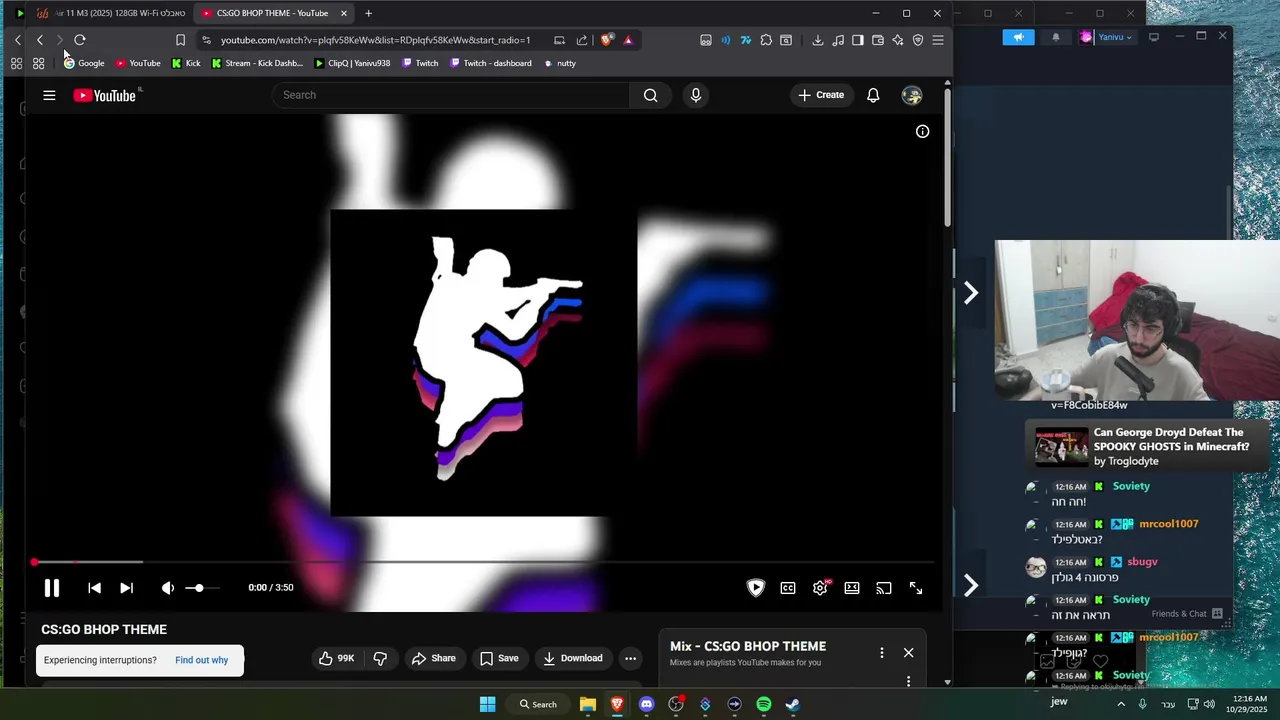Image resolution: width=1280 pixels, height=720 pixels.
Task: Focus the YouTube search box
Action: click(x=452, y=95)
